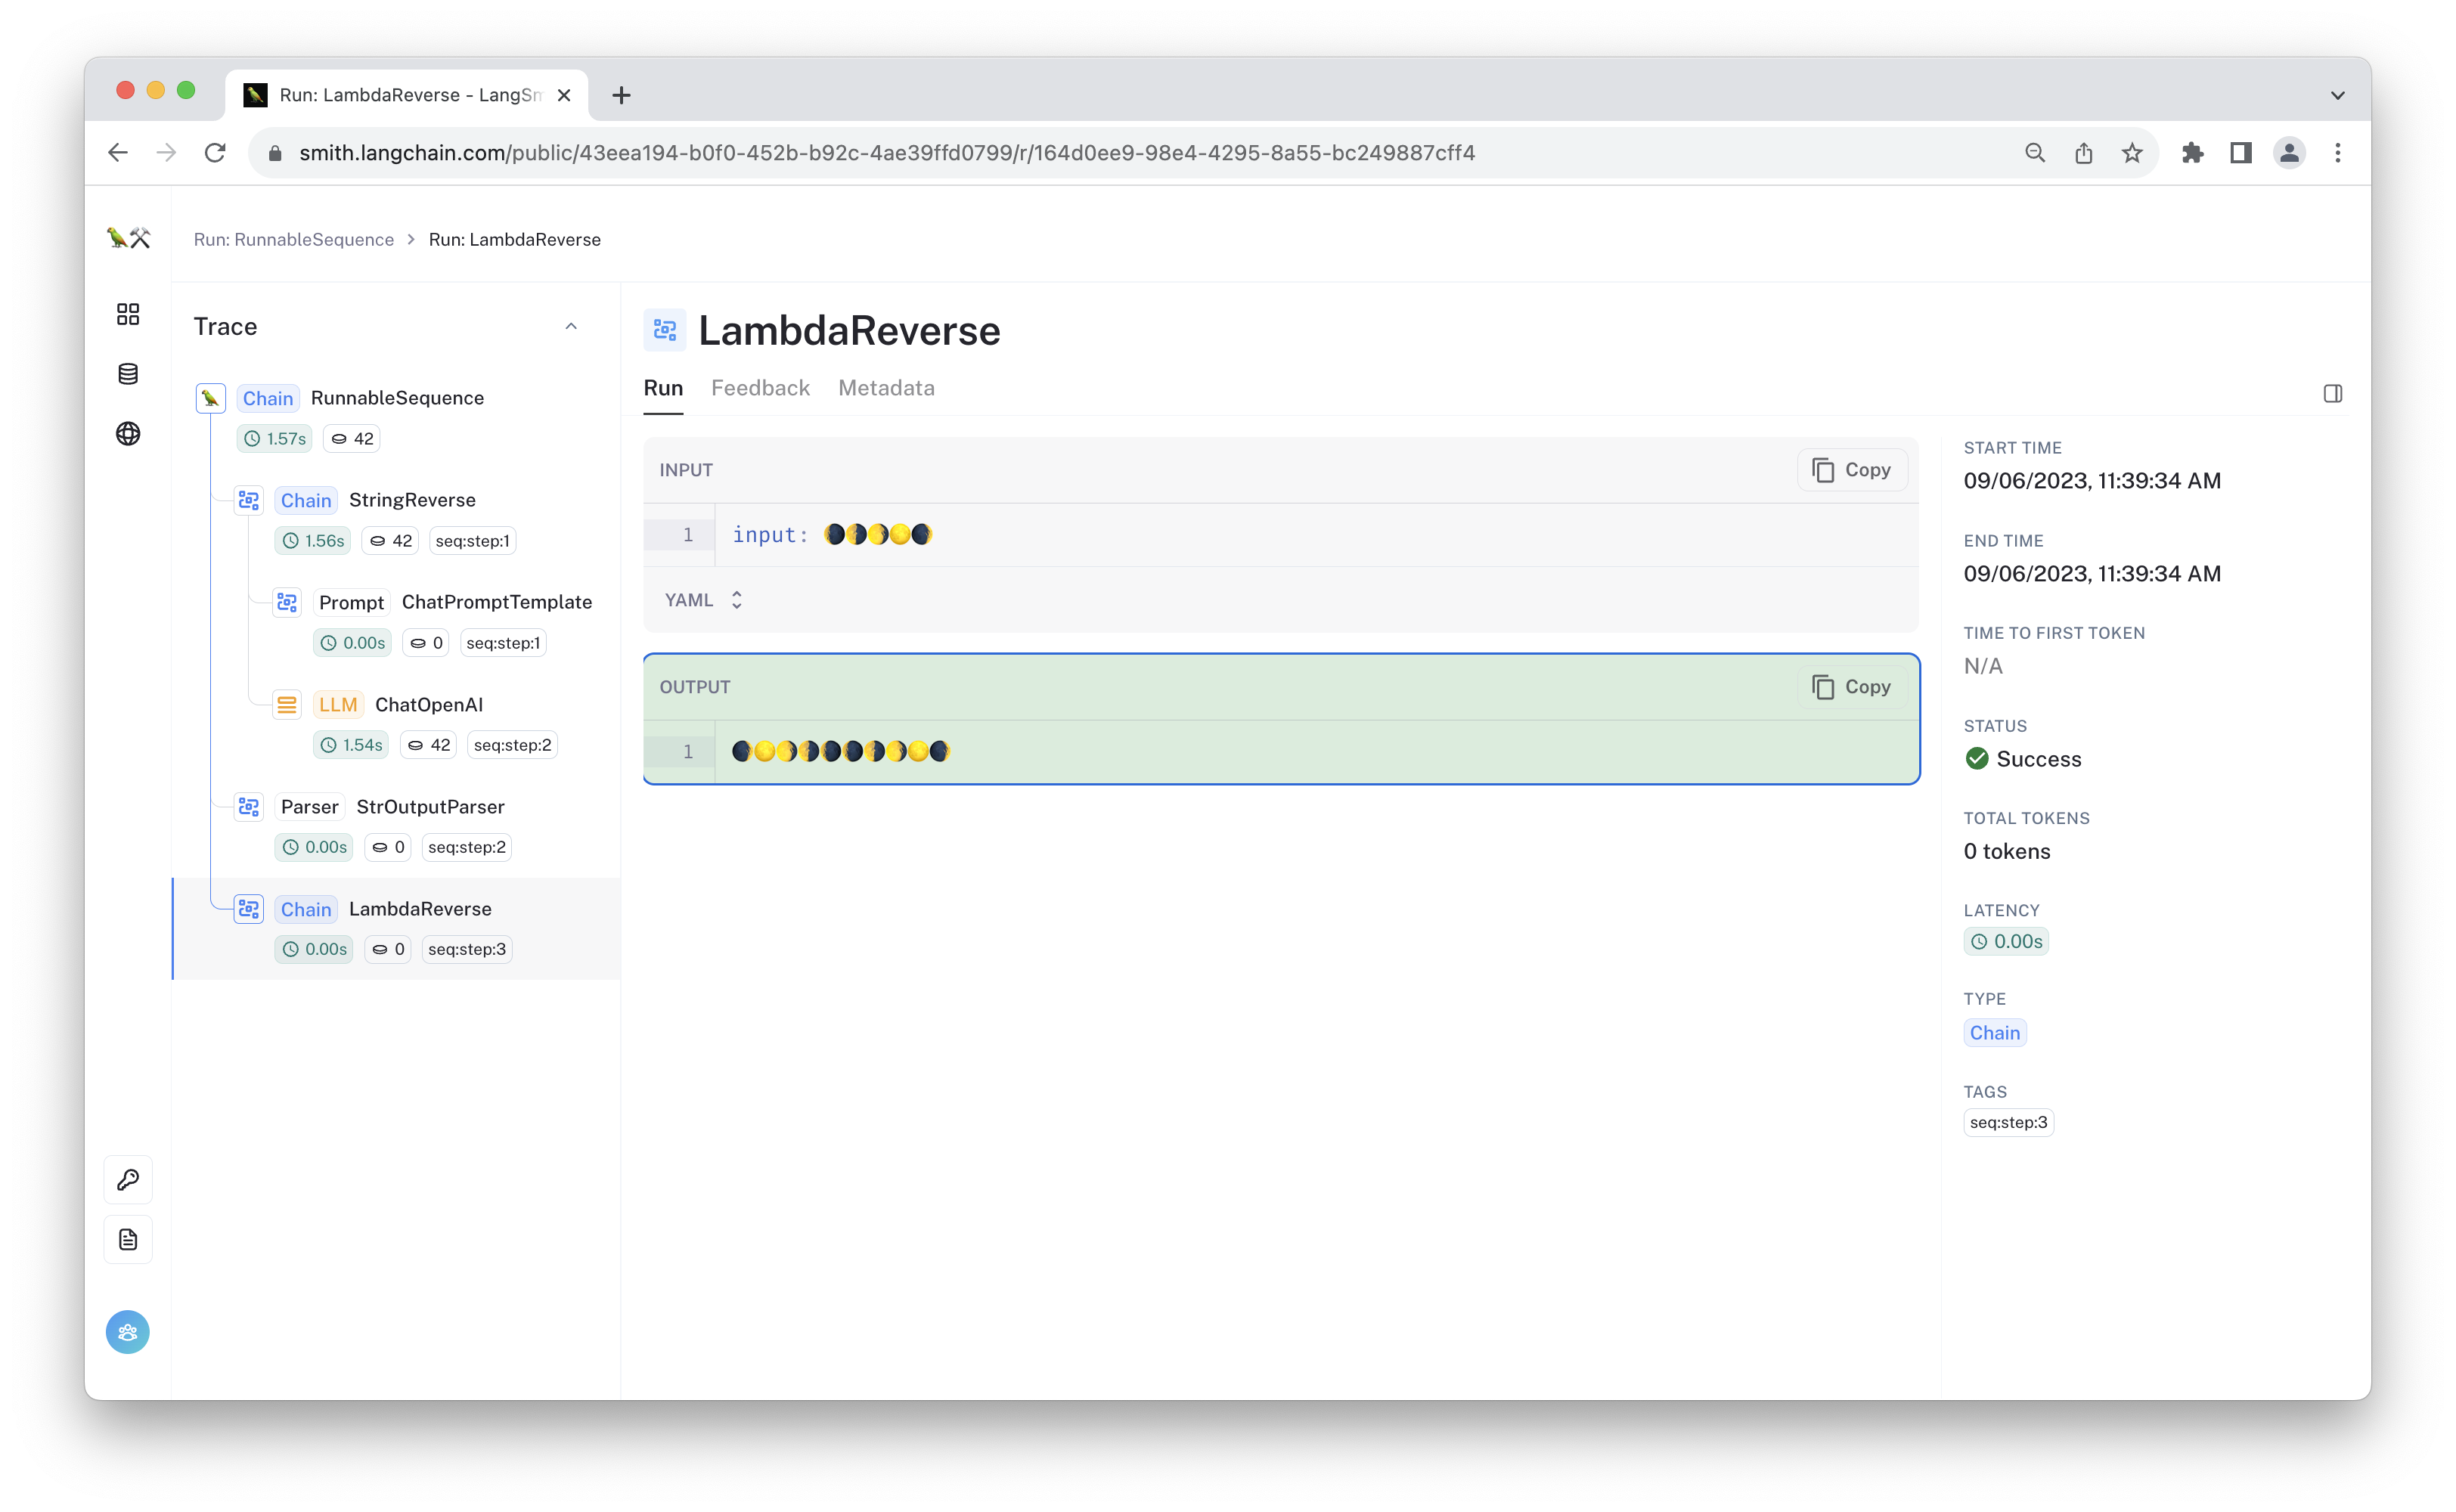Go back with the browser back arrow
Screen dimensions: 2456x1512
(x=118, y=153)
